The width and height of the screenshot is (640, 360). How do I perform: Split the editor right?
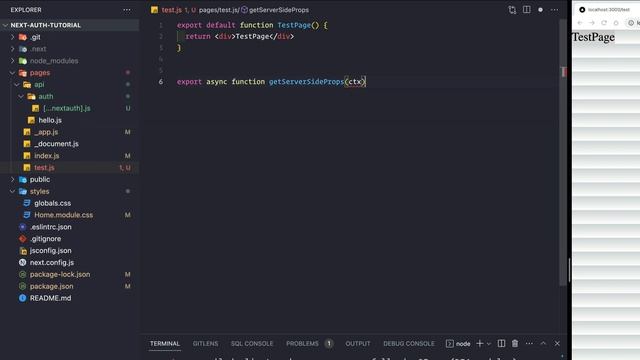527,9
